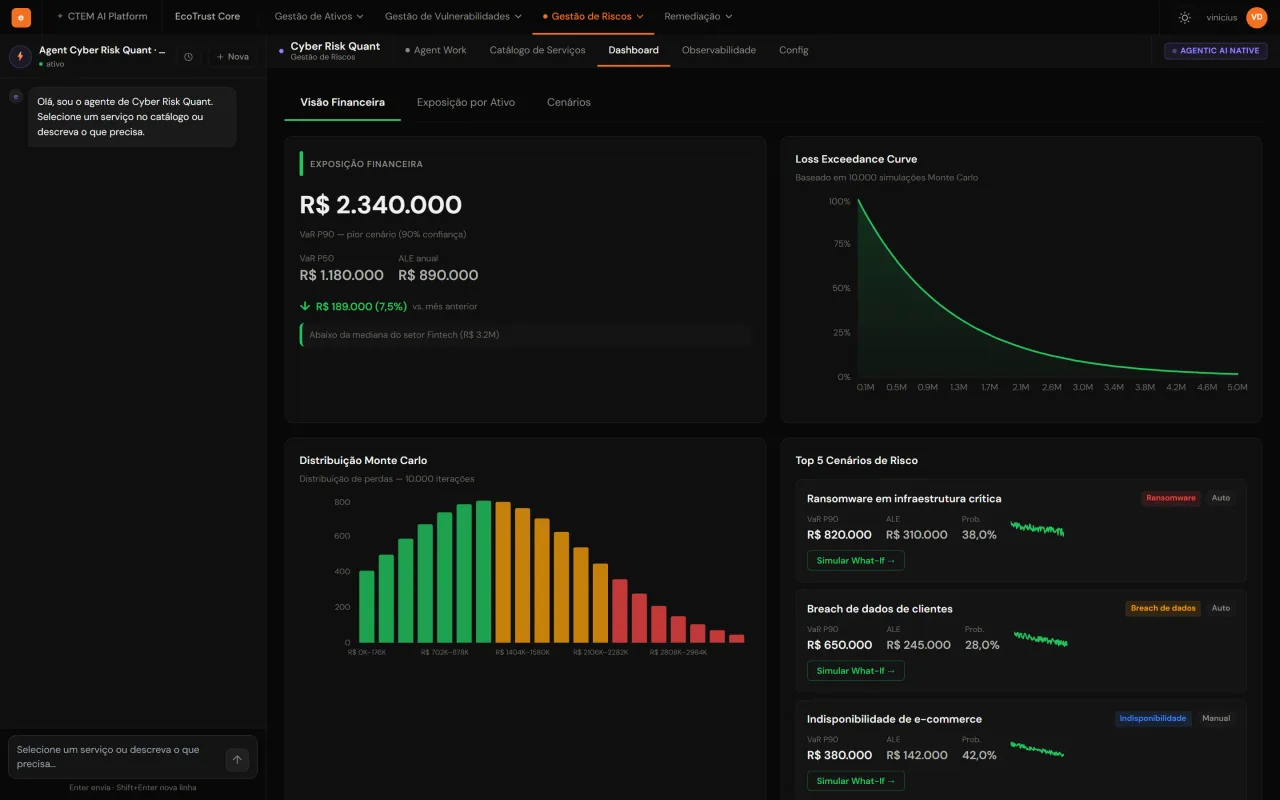Viewport: 1280px width, 800px height.
Task: Click Simular What-If for Breach de dados
Action: coord(856,671)
